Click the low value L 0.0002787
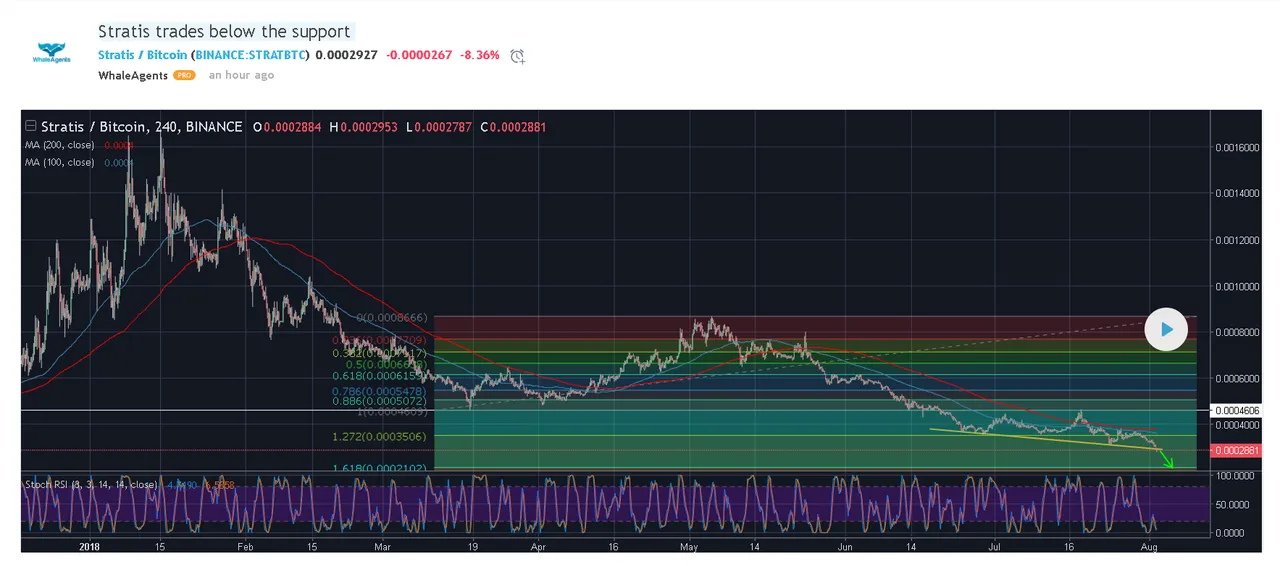Image resolution: width=1280 pixels, height=566 pixels. [x=441, y=127]
